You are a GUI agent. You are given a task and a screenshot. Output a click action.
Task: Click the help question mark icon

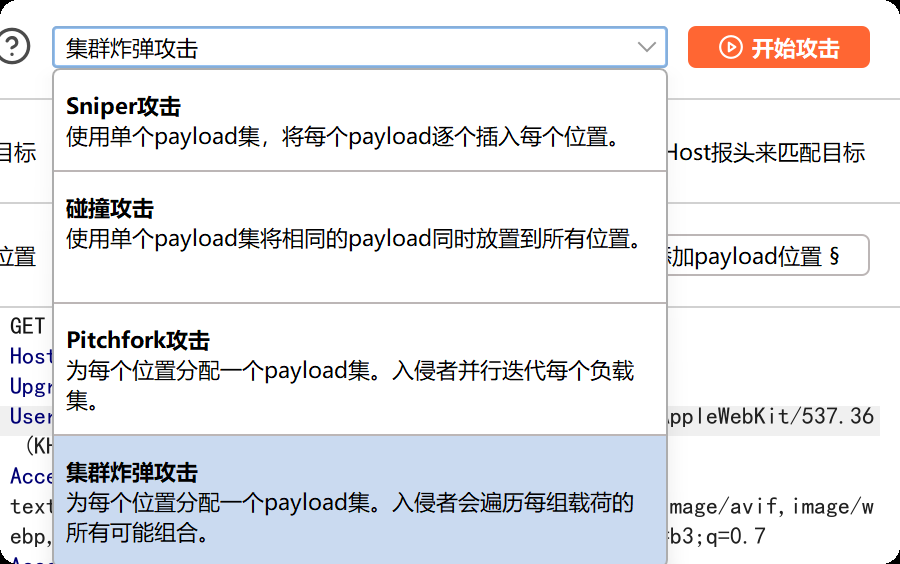coord(12,46)
